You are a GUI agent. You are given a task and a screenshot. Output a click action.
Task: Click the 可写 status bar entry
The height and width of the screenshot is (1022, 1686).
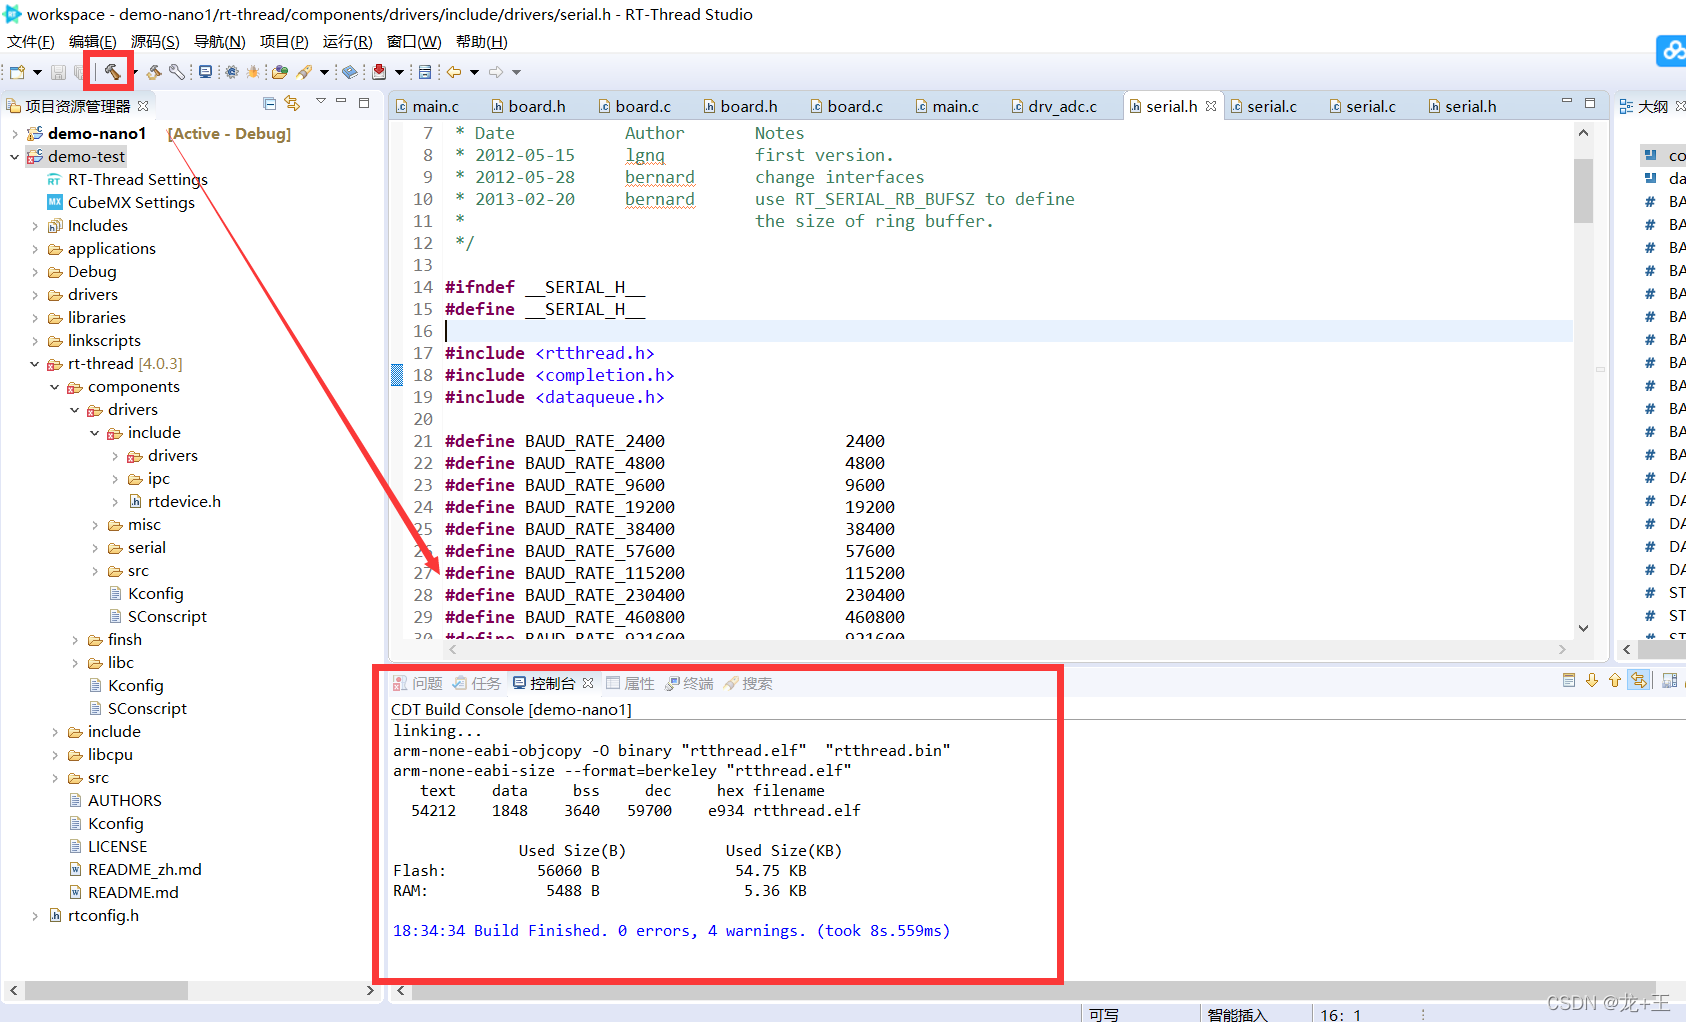click(1104, 1014)
